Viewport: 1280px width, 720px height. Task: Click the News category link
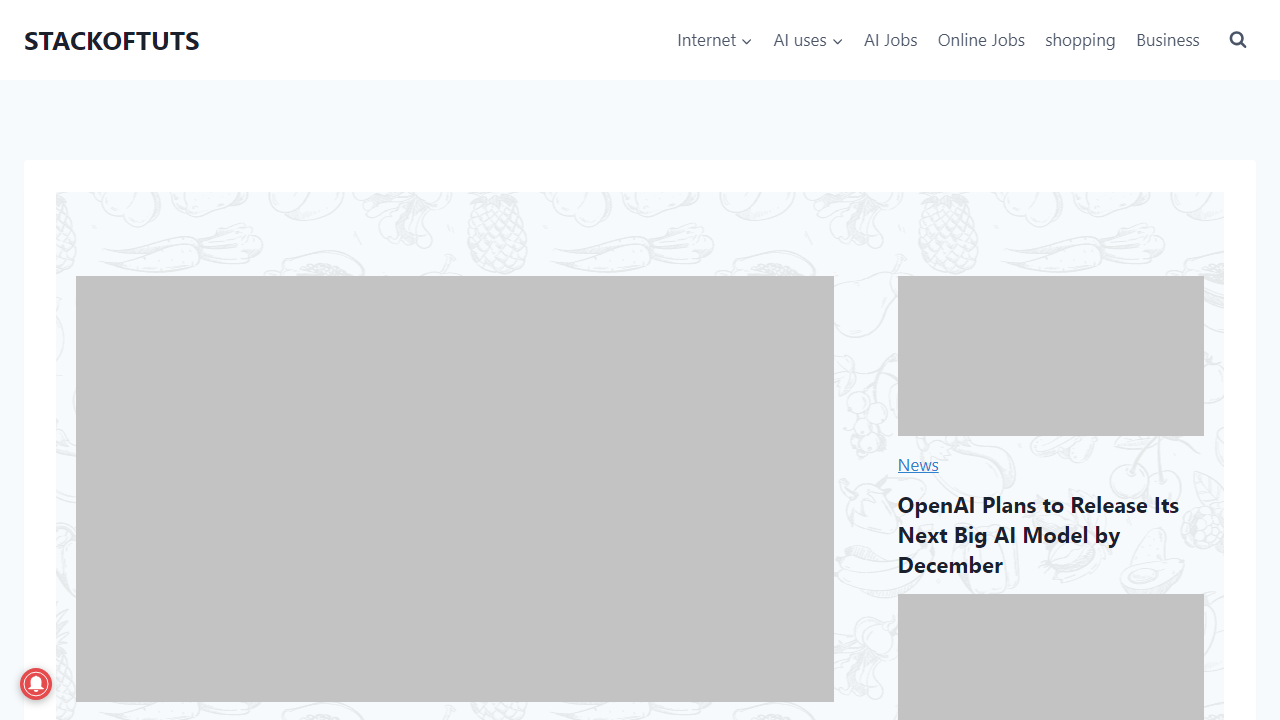[x=918, y=465]
